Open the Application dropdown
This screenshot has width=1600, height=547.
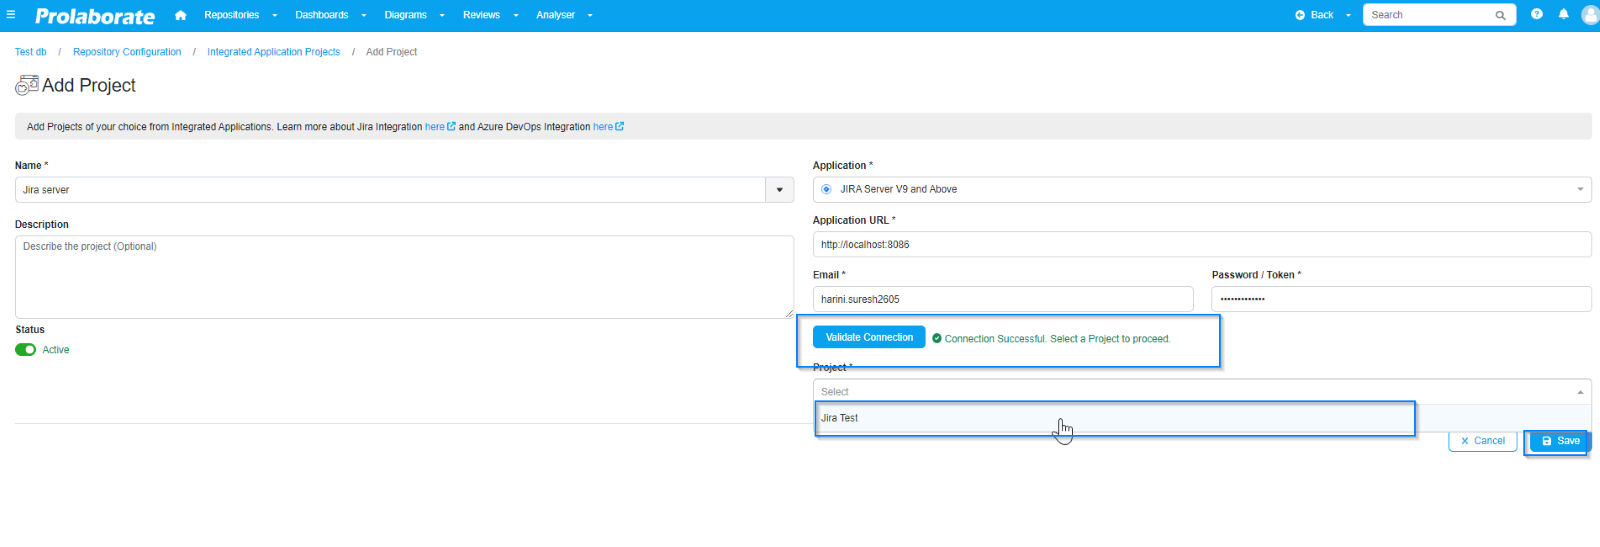[1202, 189]
